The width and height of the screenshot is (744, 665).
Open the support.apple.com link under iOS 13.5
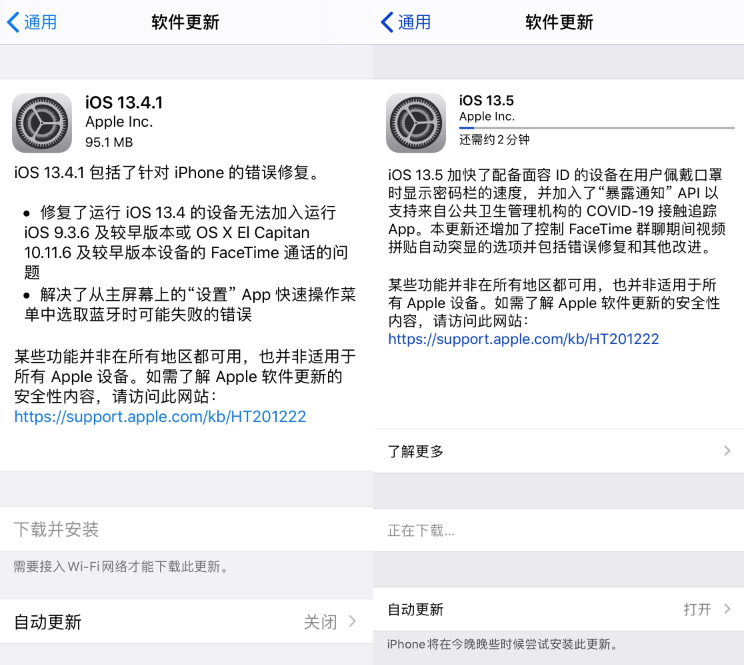tap(523, 339)
